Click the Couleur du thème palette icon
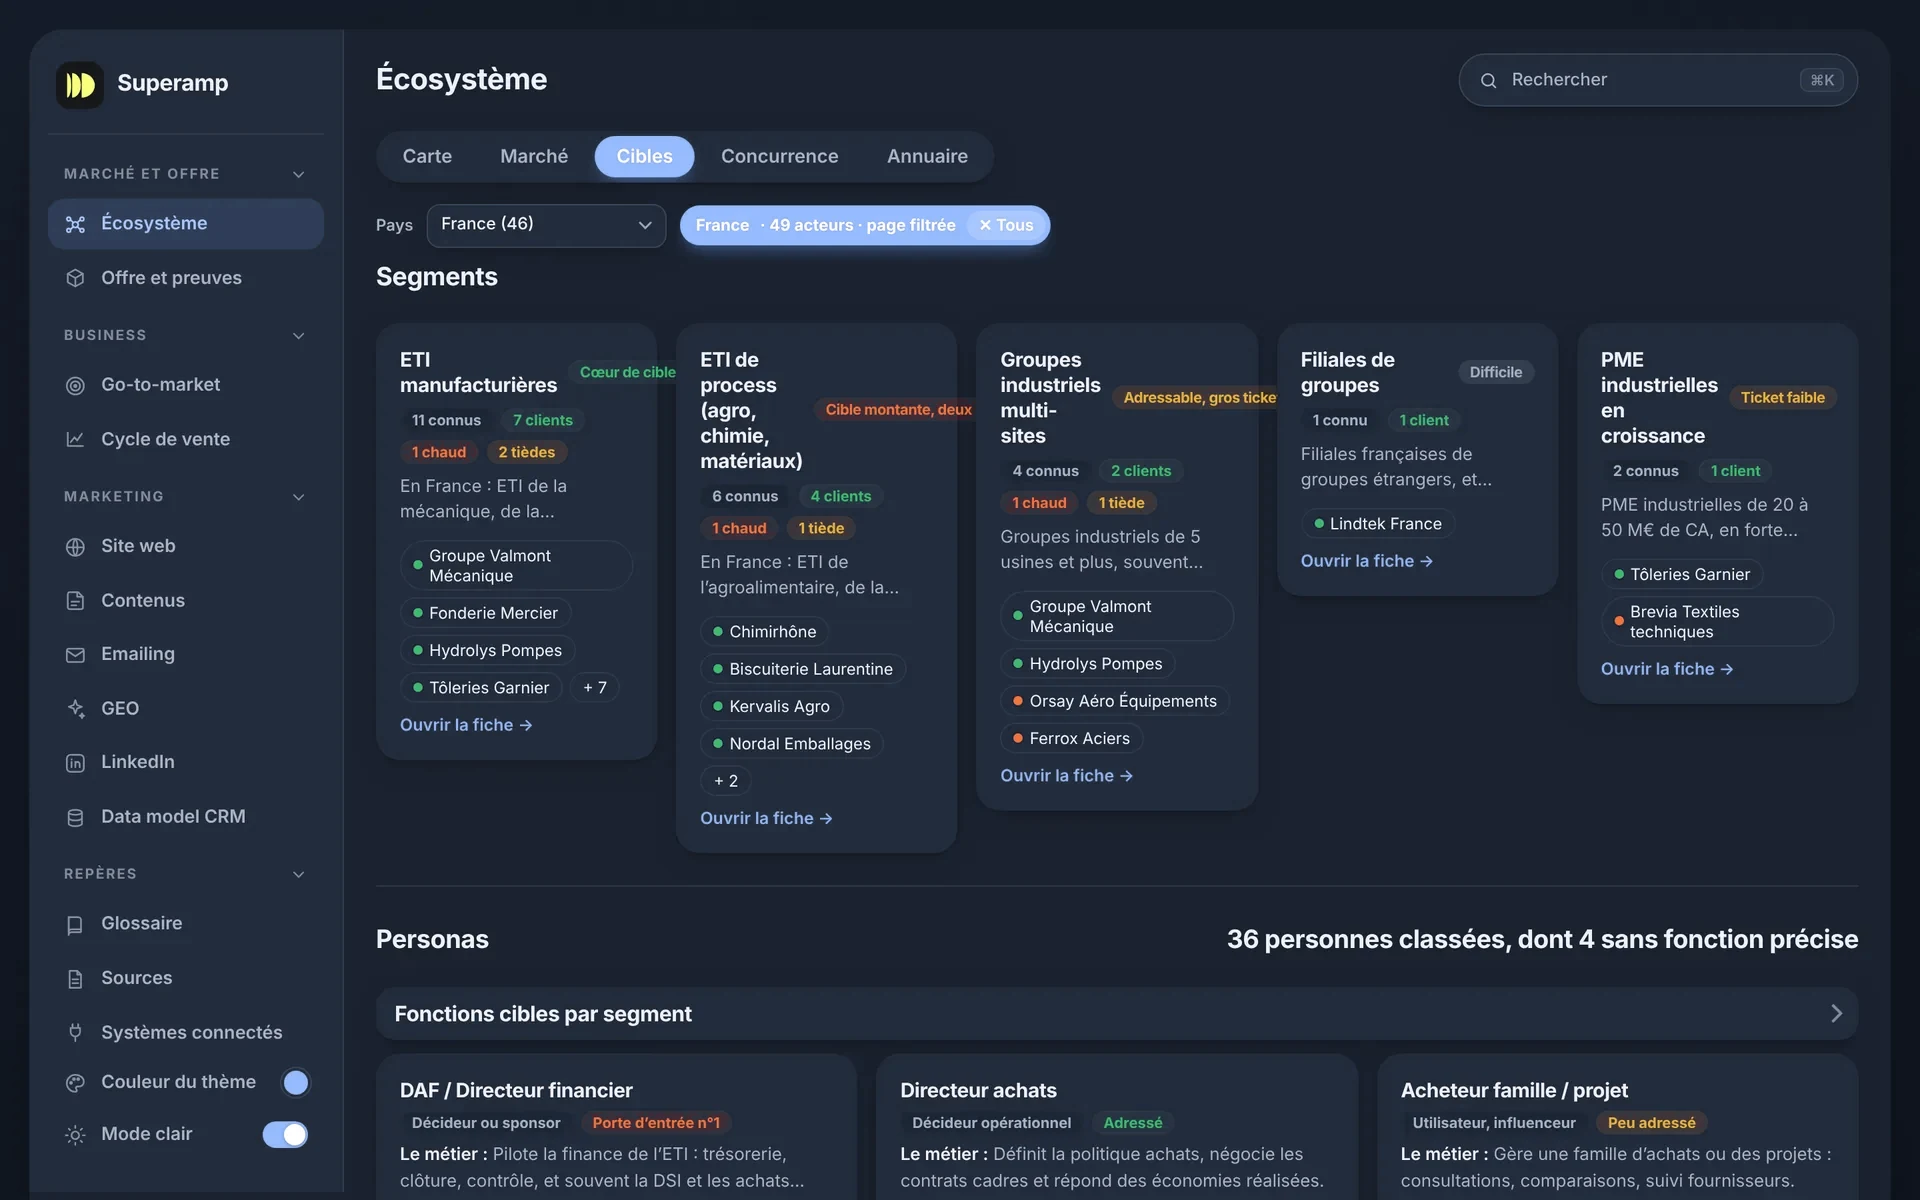 [x=75, y=1083]
